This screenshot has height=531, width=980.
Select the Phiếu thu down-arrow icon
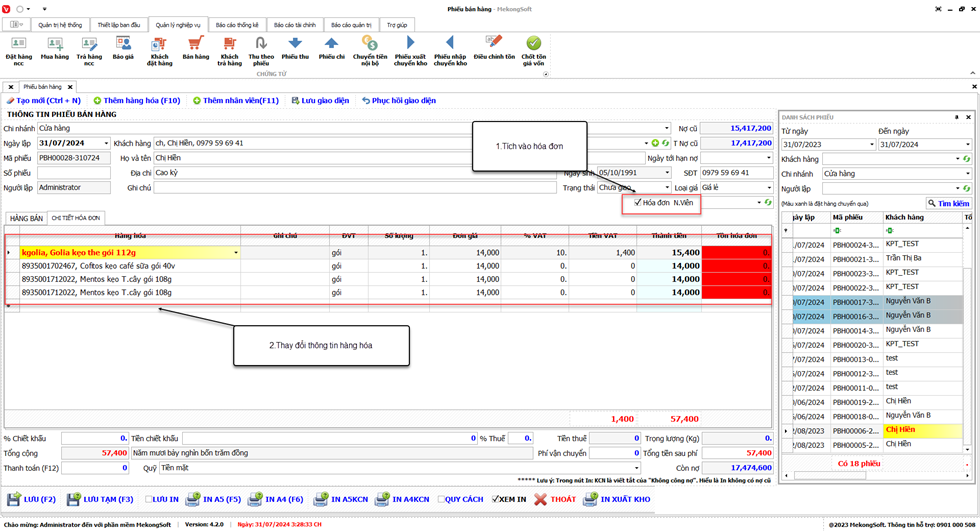click(296, 45)
